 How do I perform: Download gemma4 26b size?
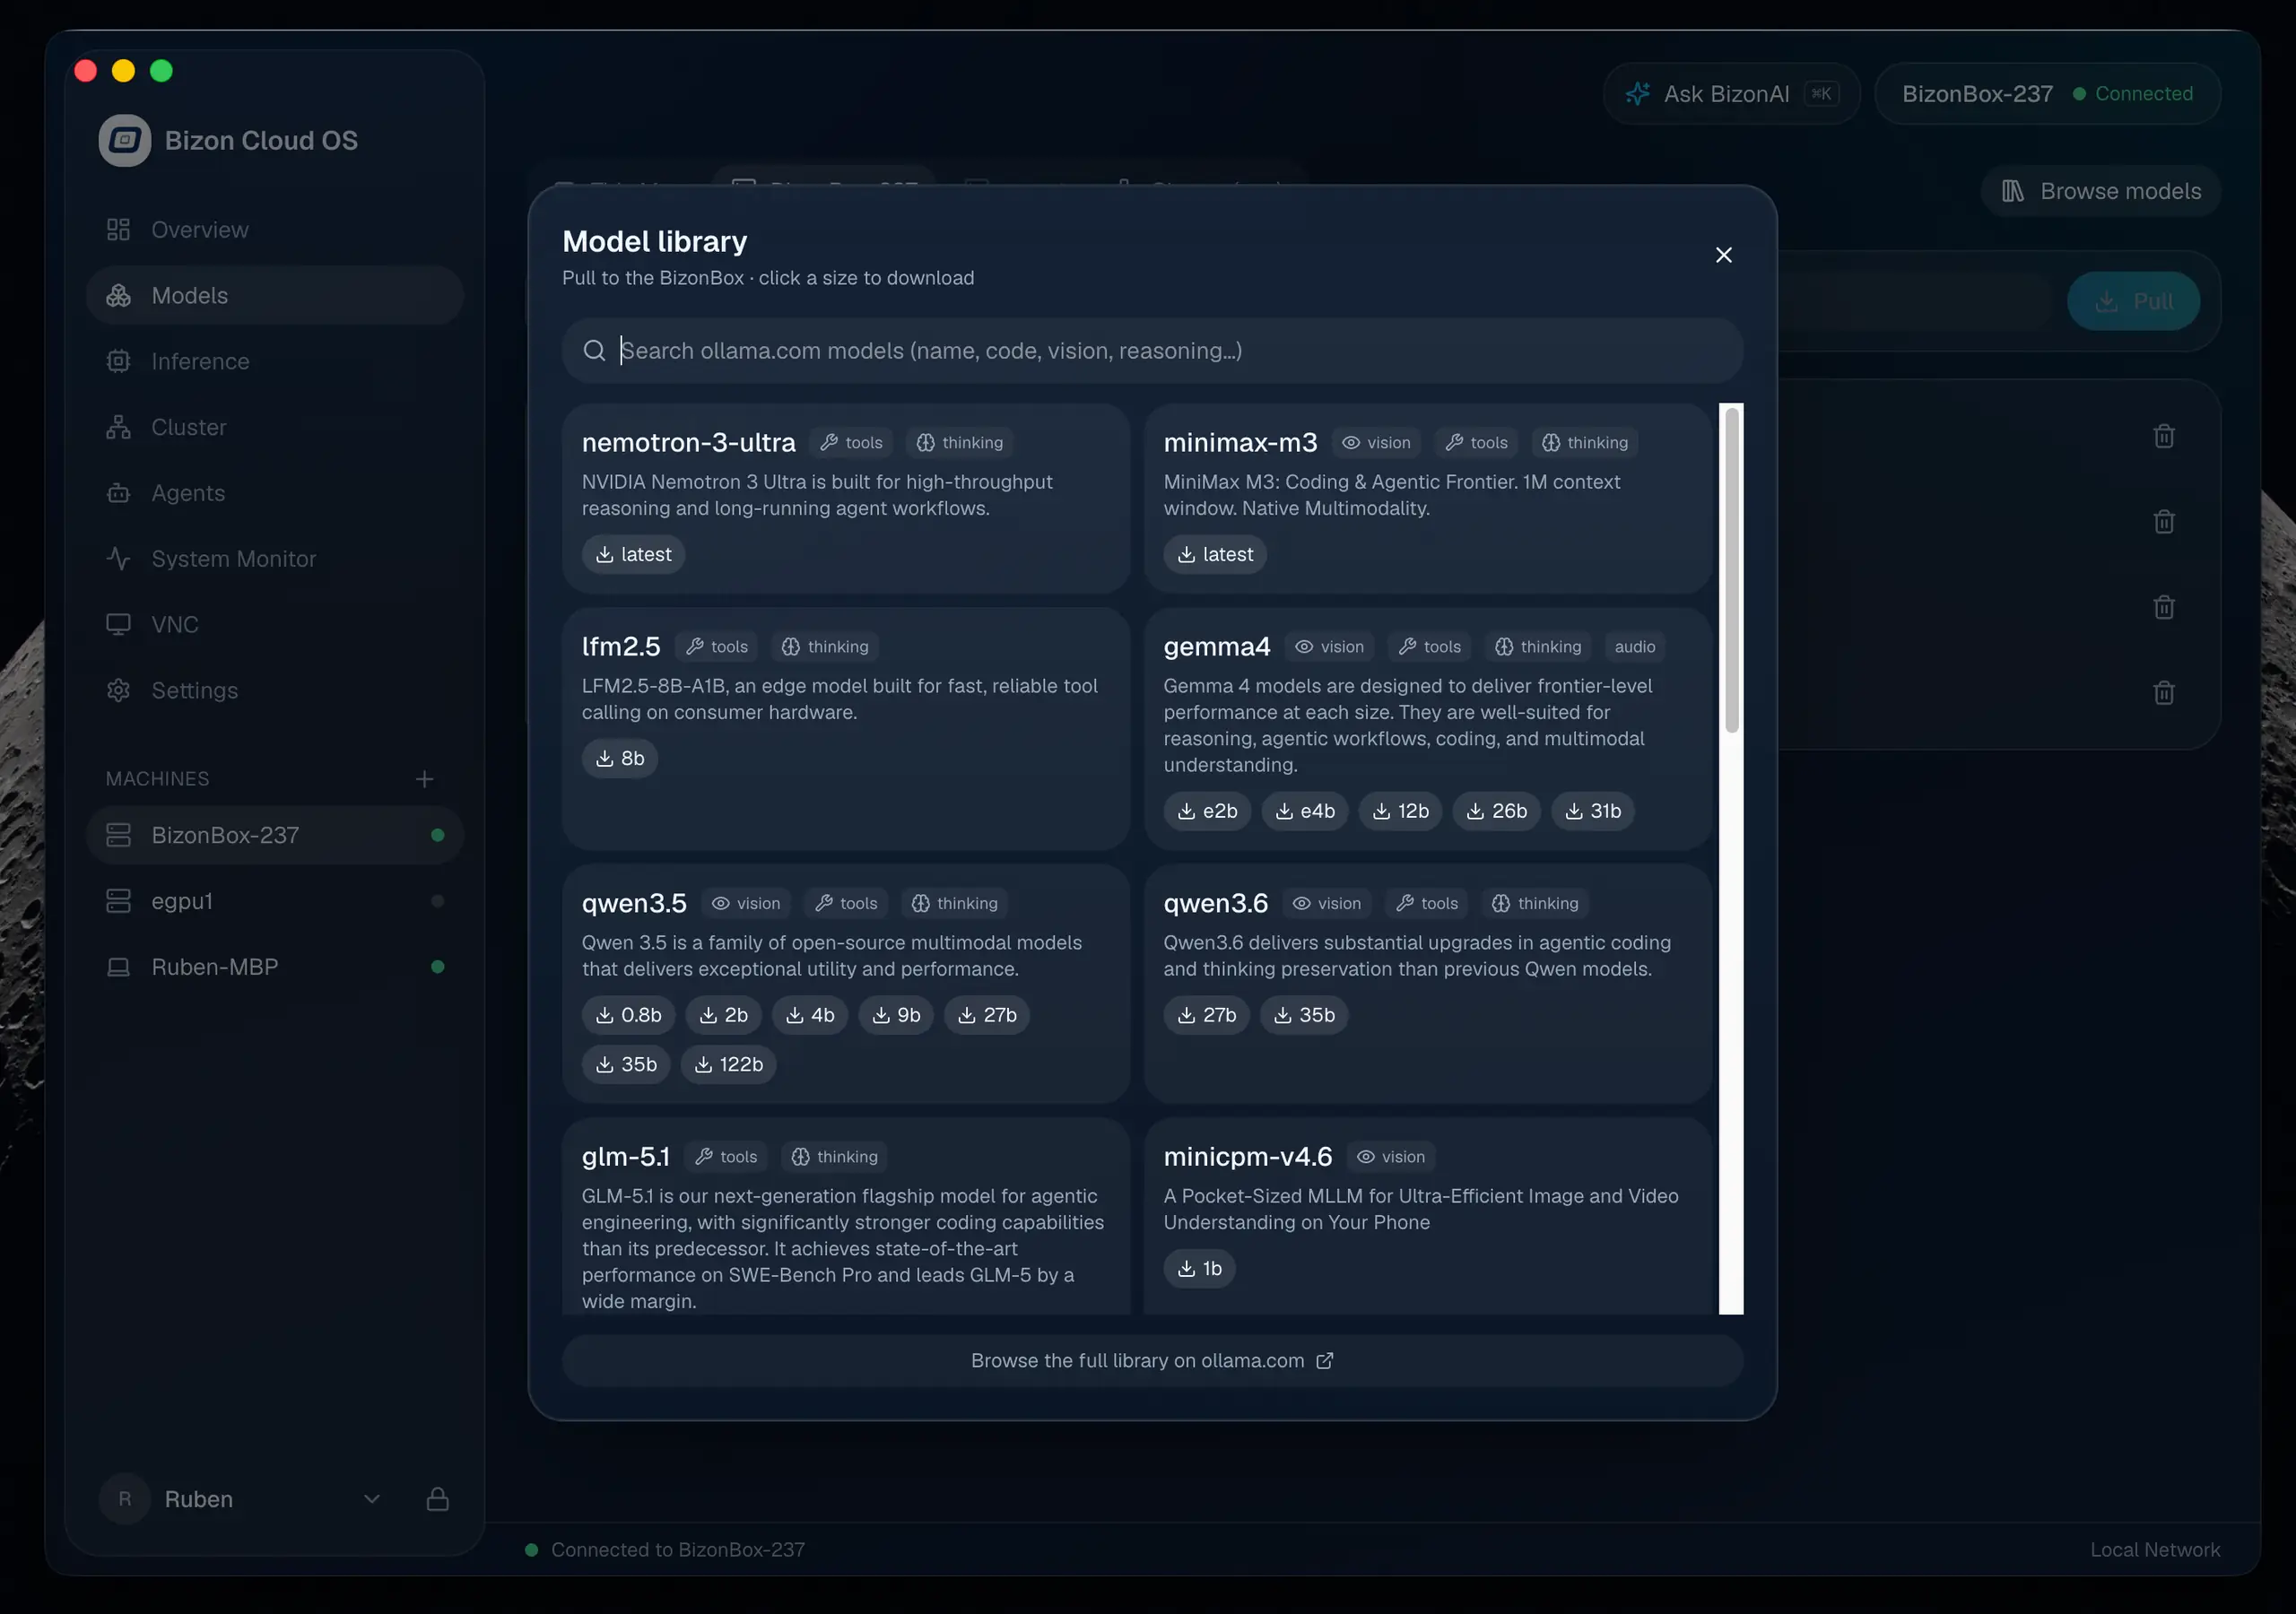pyautogui.click(x=1496, y=811)
